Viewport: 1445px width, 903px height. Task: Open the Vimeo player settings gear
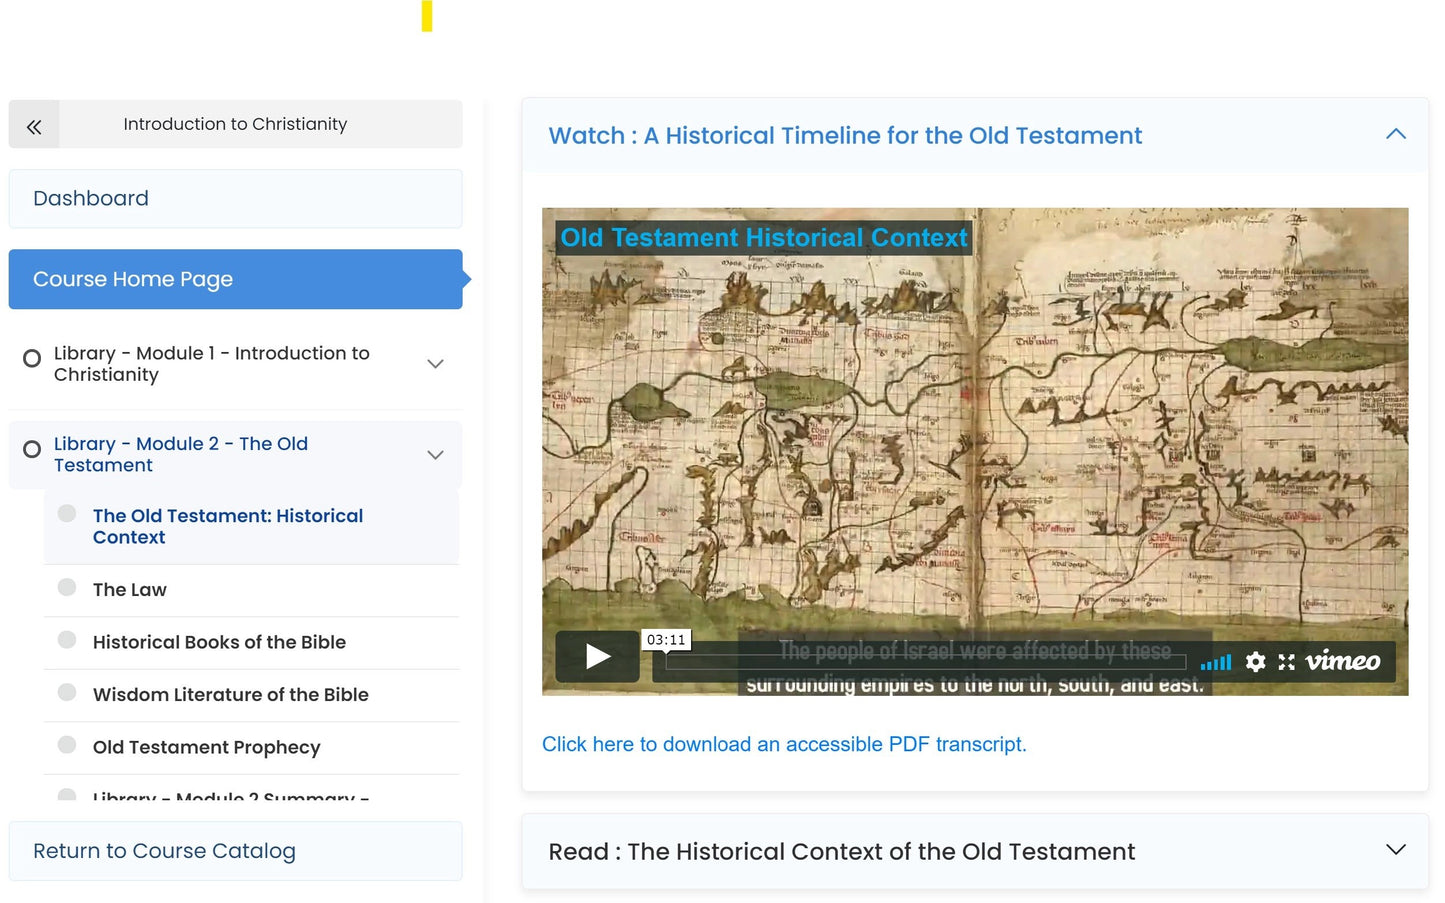1255,661
